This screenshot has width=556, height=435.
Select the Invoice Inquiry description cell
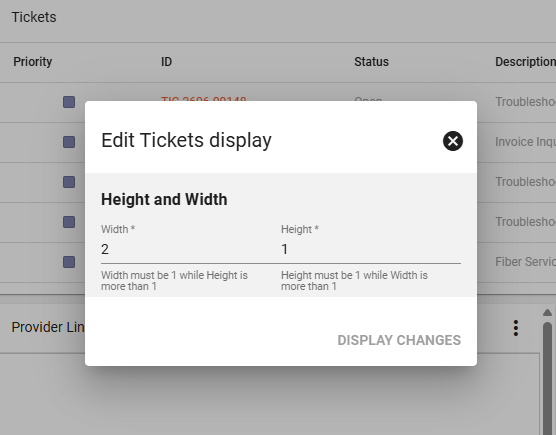tap(526, 142)
